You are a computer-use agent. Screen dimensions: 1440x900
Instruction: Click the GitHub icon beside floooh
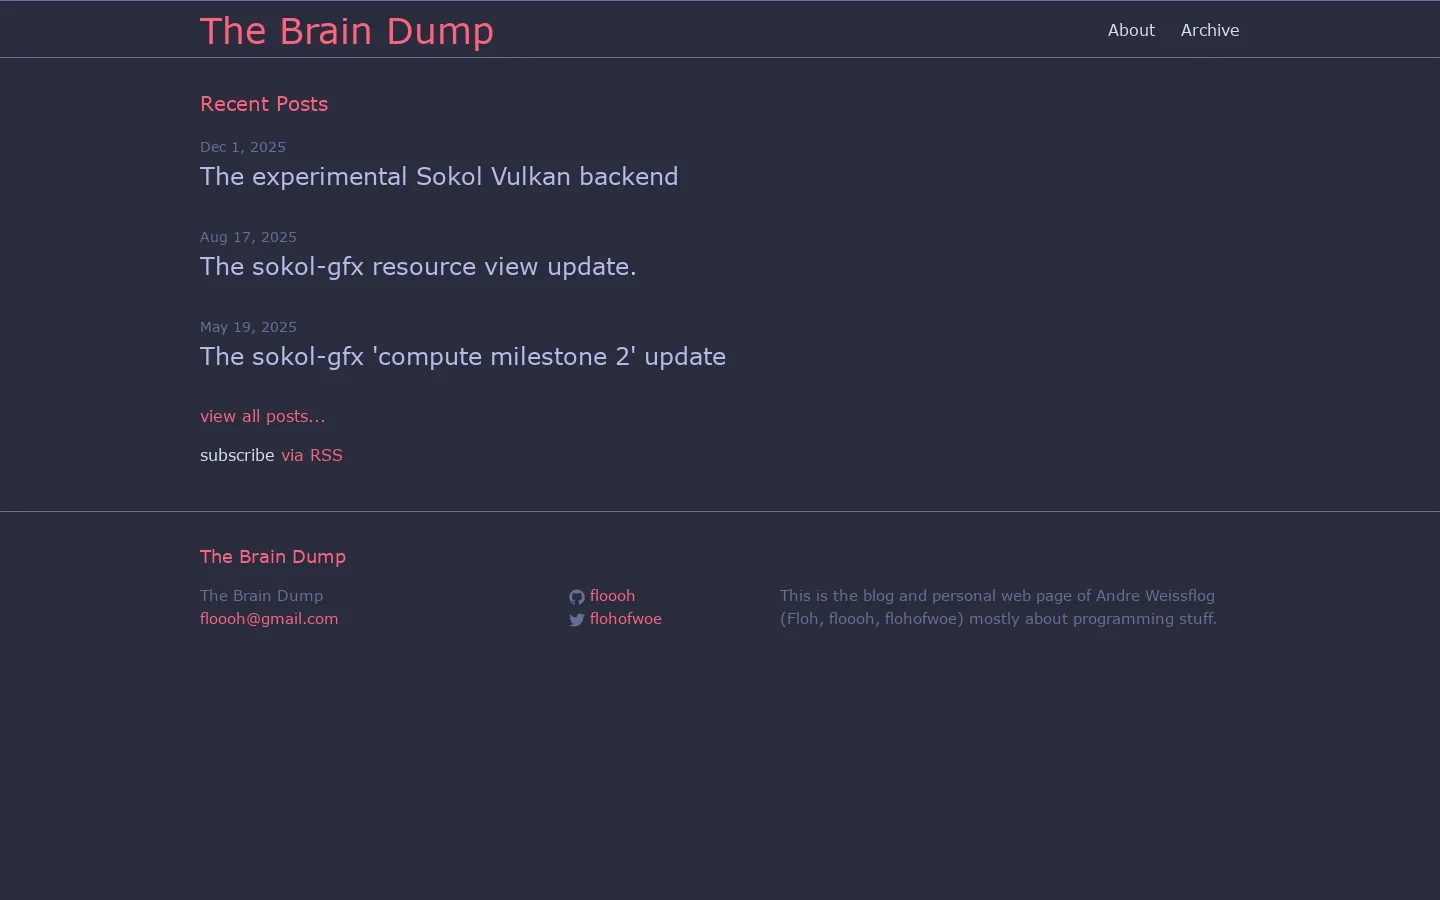[577, 597]
